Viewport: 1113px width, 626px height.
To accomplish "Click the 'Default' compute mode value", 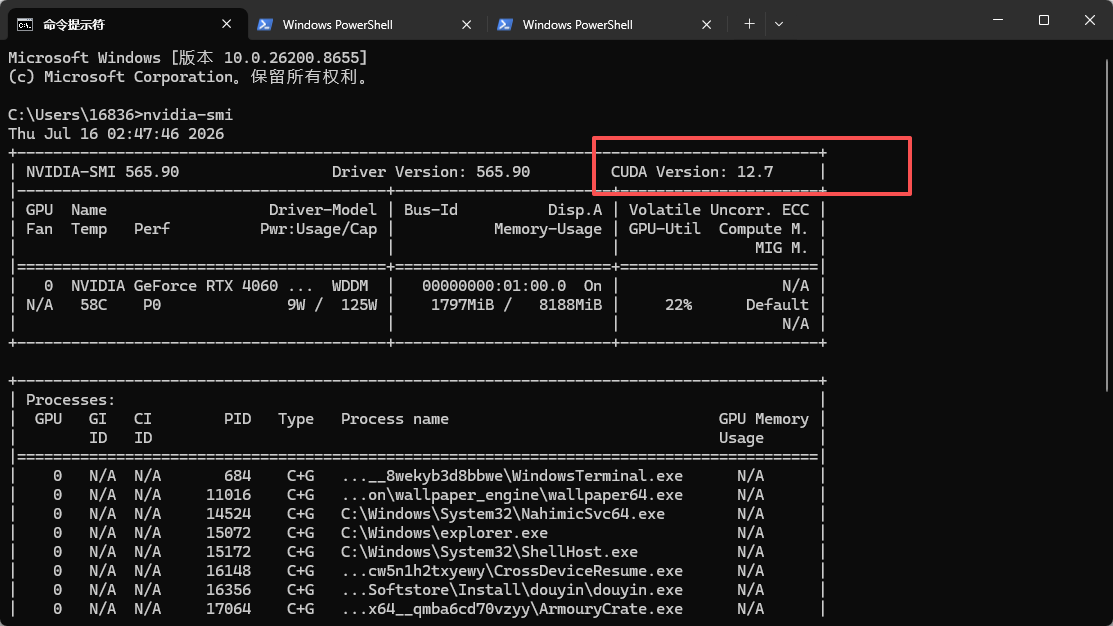I will [x=777, y=305].
